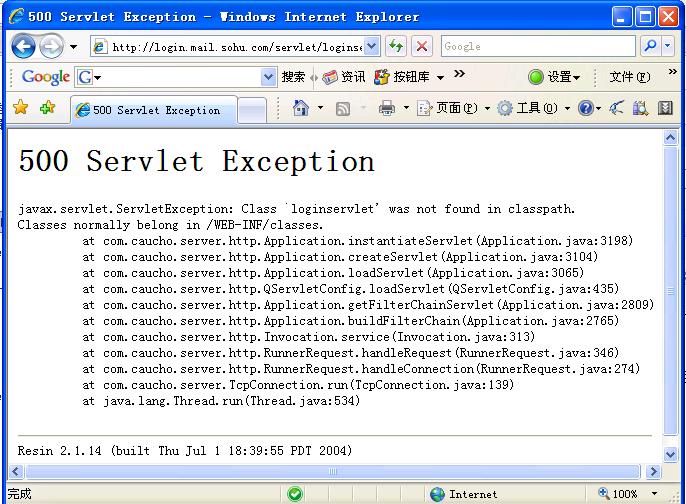Click the Internet zone indicator

464,494
